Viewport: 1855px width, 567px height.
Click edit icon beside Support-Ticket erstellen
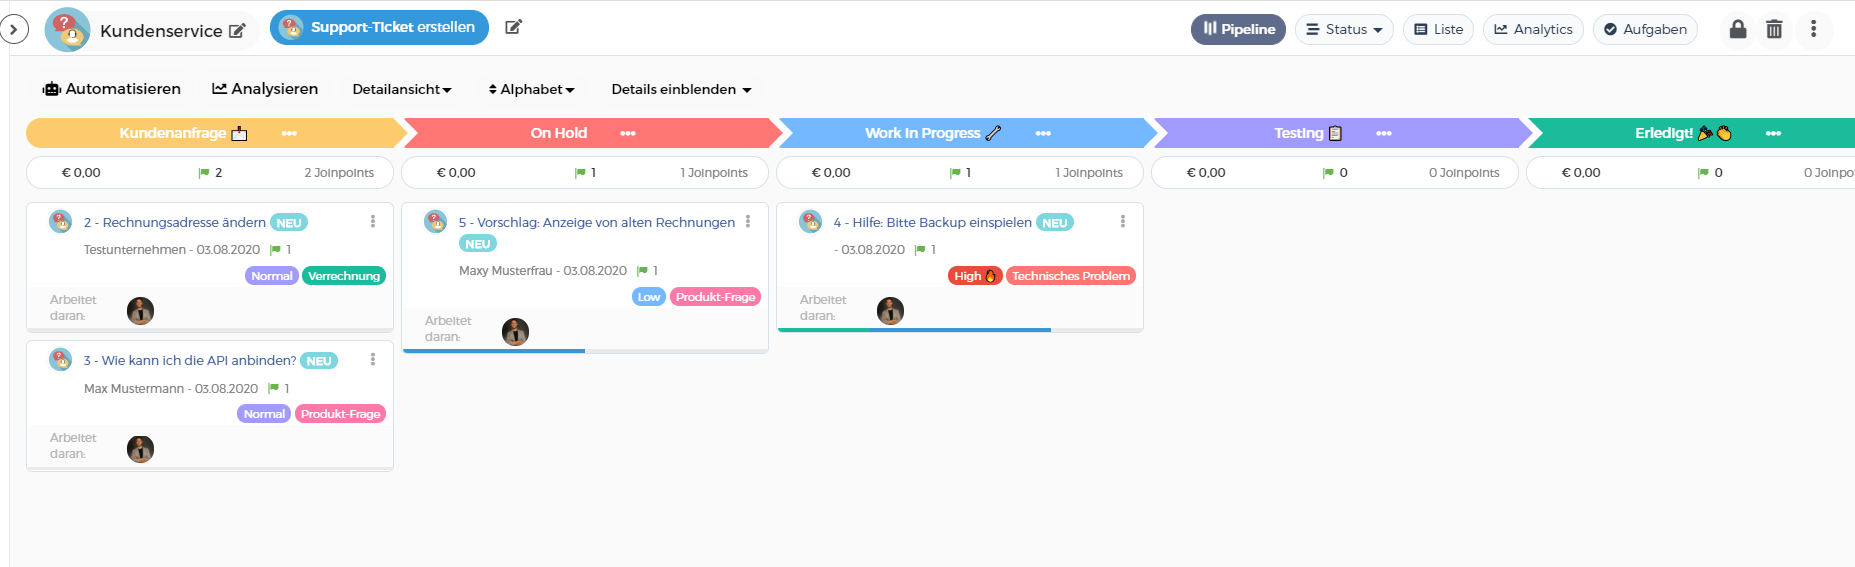tap(513, 27)
